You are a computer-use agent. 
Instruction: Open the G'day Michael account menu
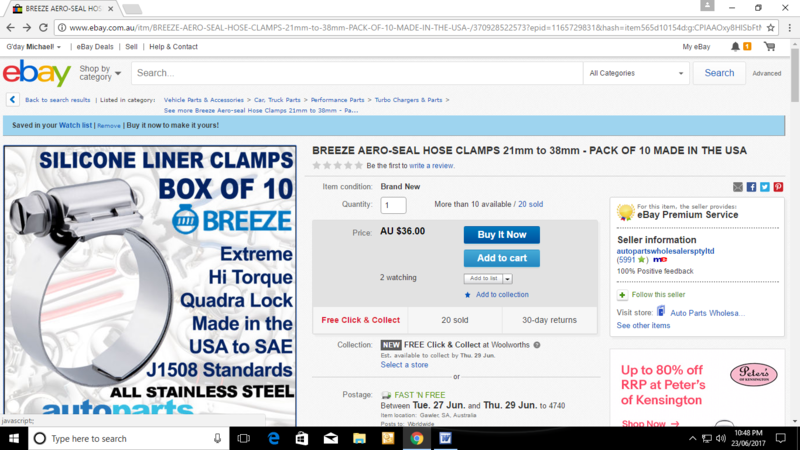click(x=34, y=46)
